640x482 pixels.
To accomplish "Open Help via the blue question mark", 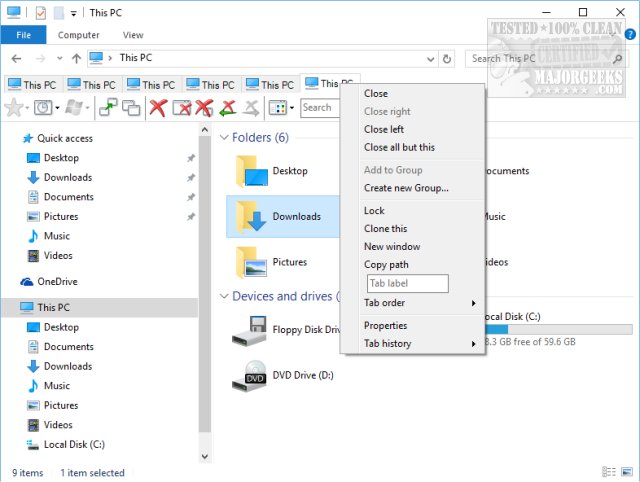I will [630, 34].
